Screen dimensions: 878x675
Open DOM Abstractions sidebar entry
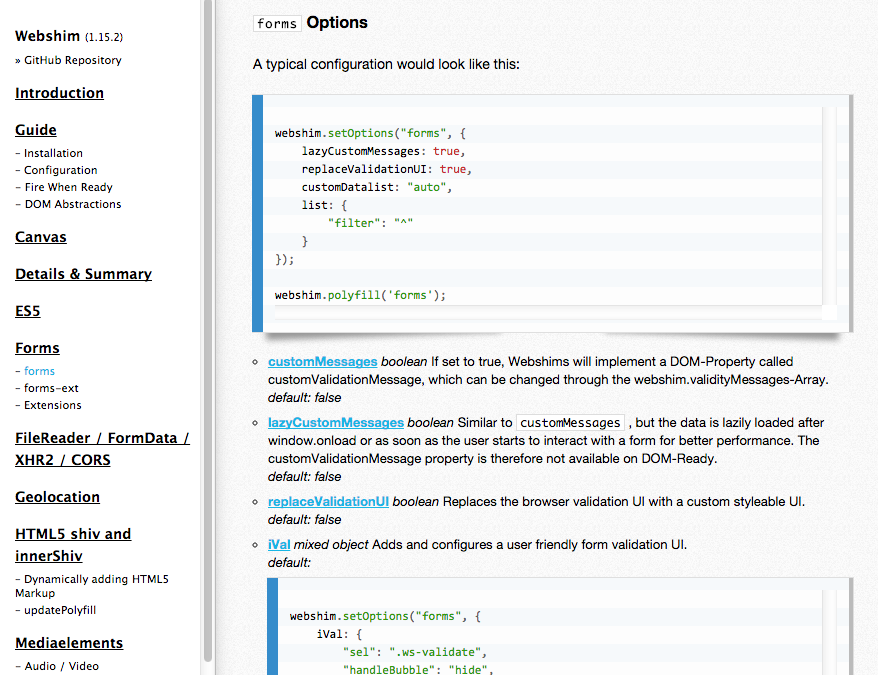click(x=73, y=204)
